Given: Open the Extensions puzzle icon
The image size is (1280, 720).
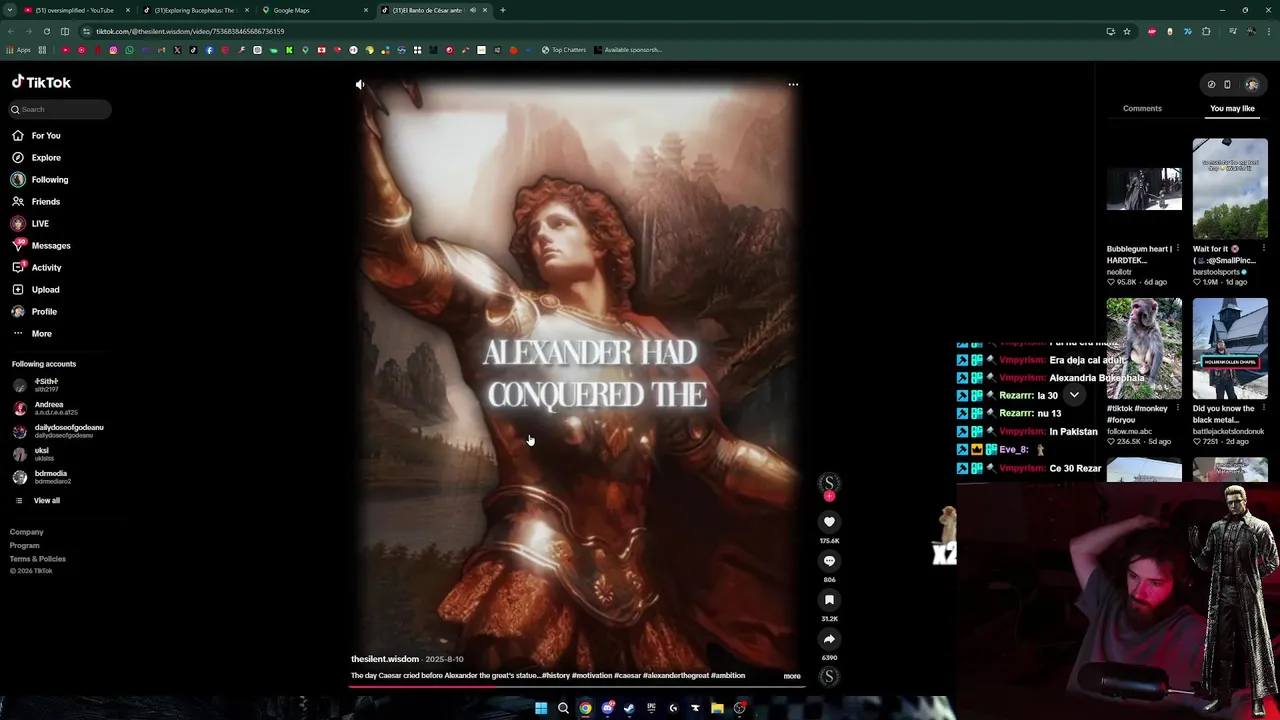Looking at the screenshot, I should tap(1205, 32).
